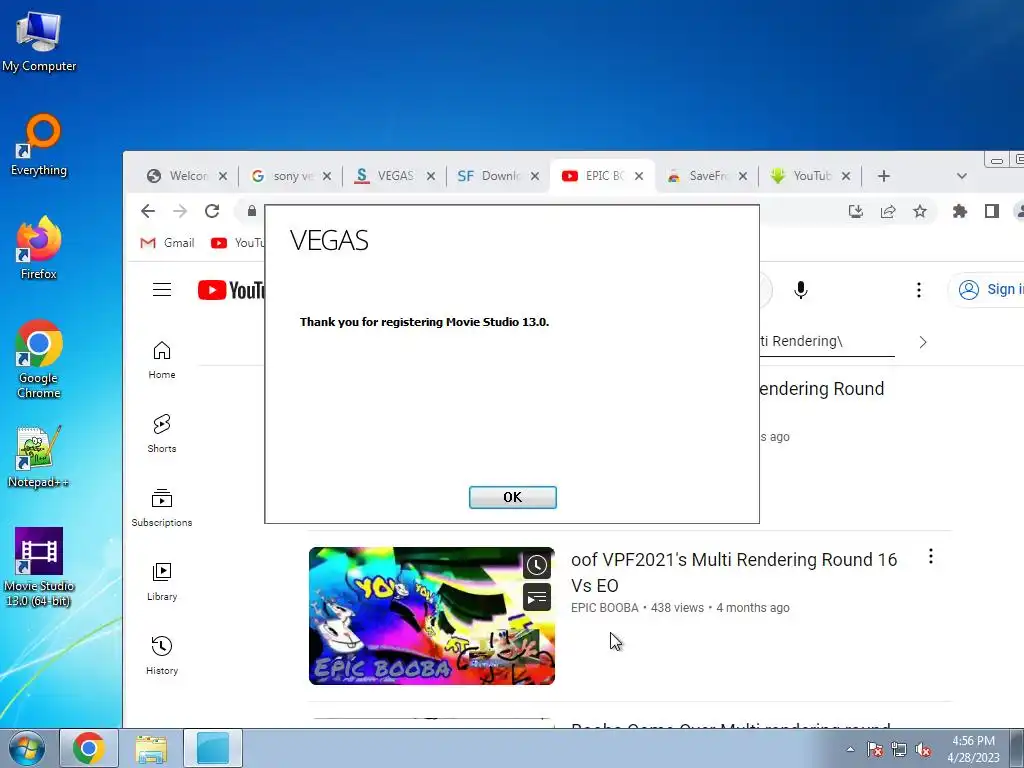
Task: Select the blue application taskbar button
Action: [x=213, y=748]
